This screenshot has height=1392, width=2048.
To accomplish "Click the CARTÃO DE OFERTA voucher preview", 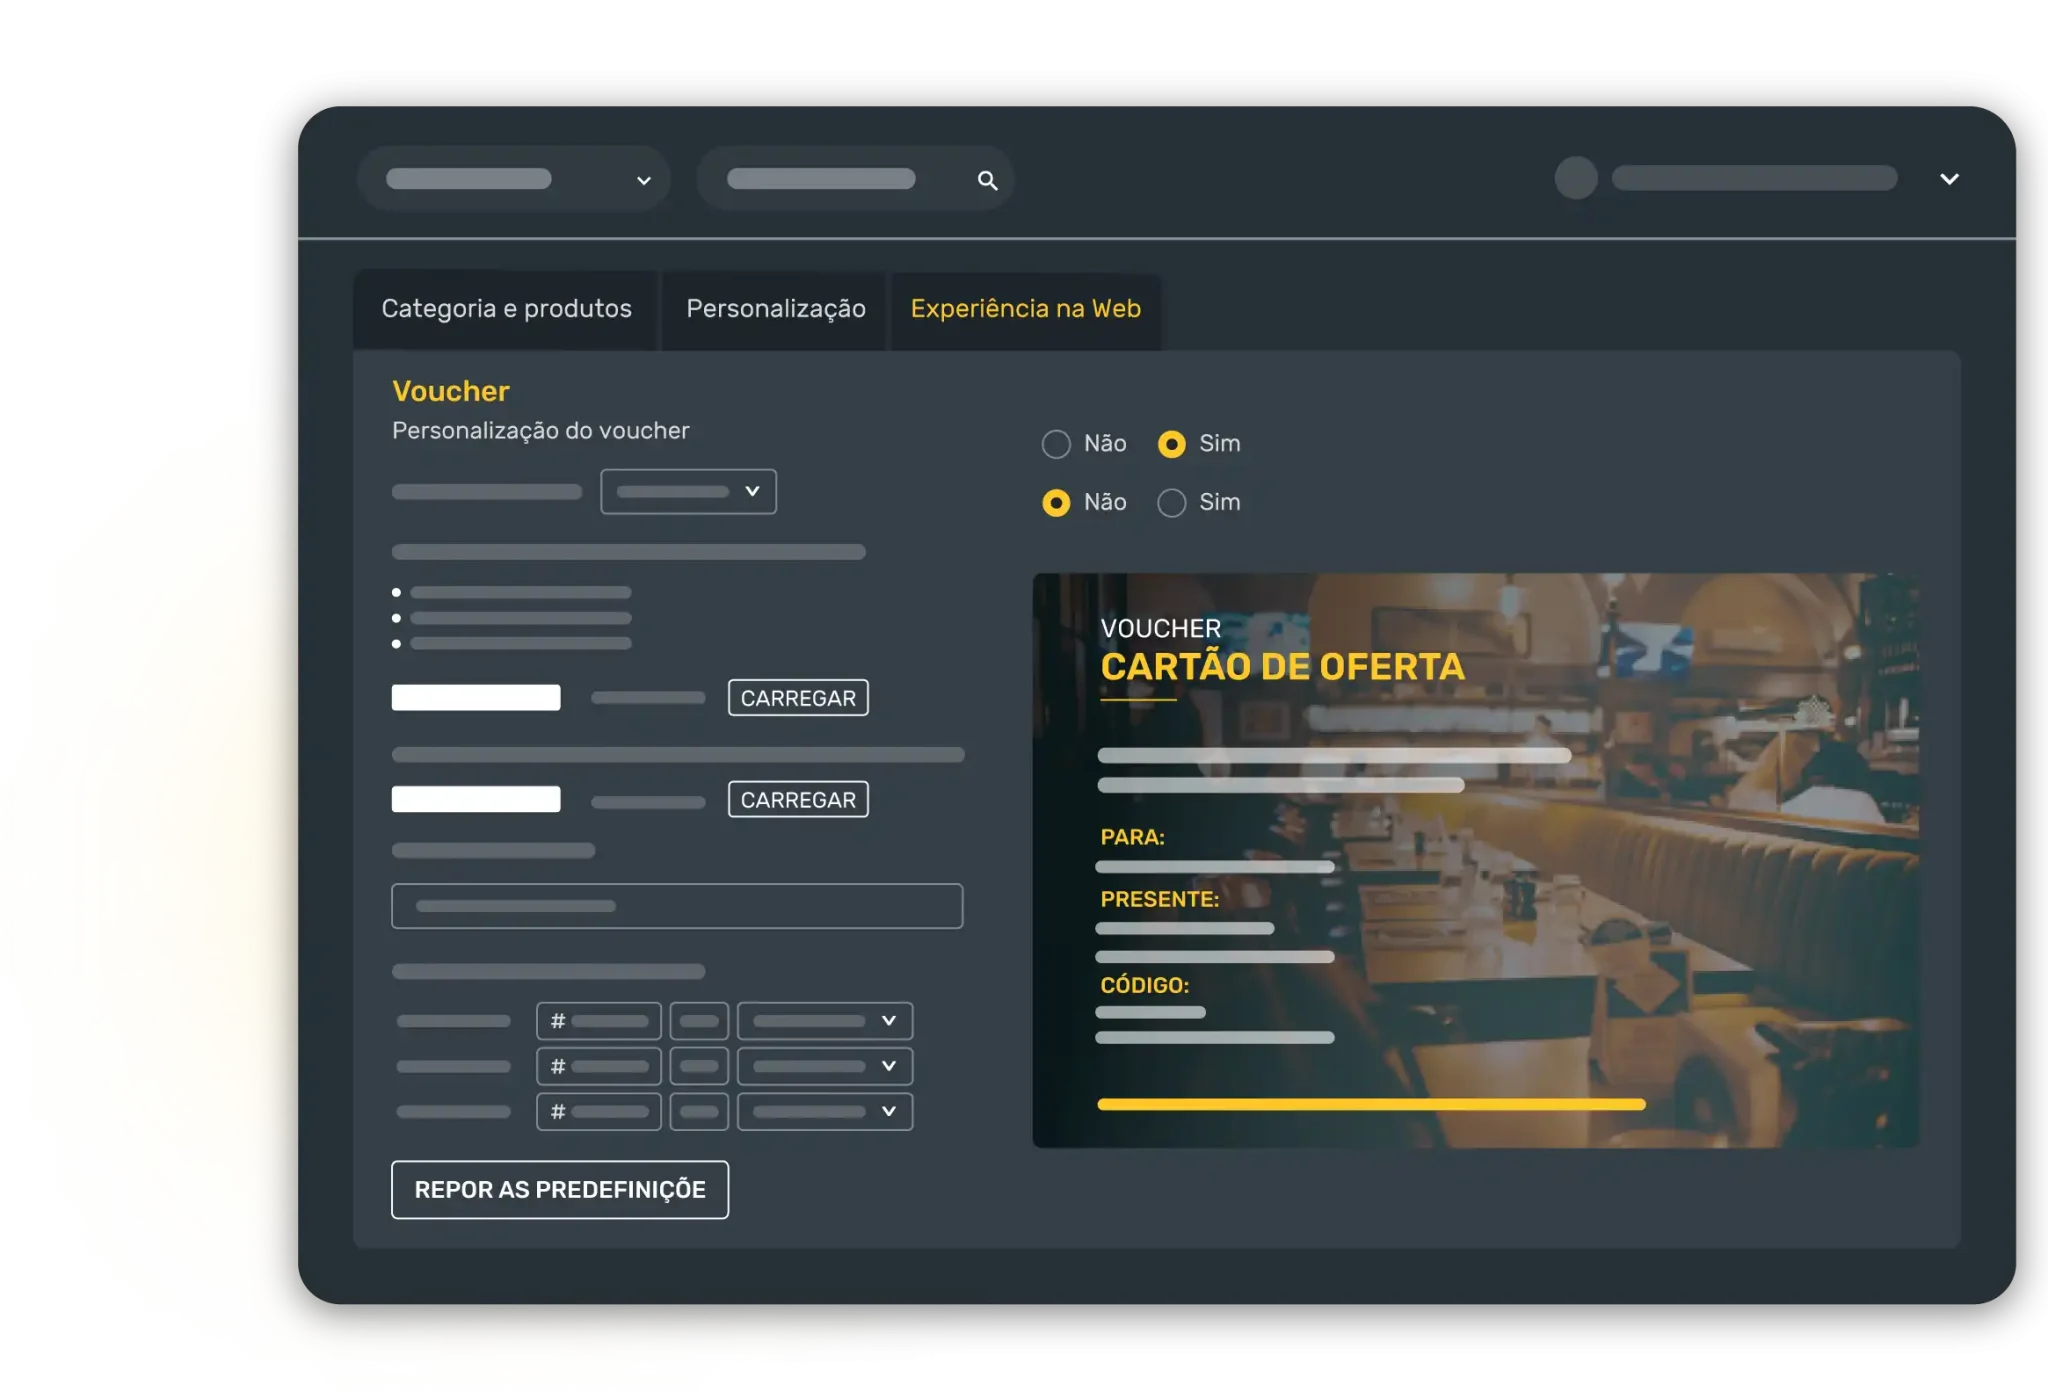I will (1475, 860).
